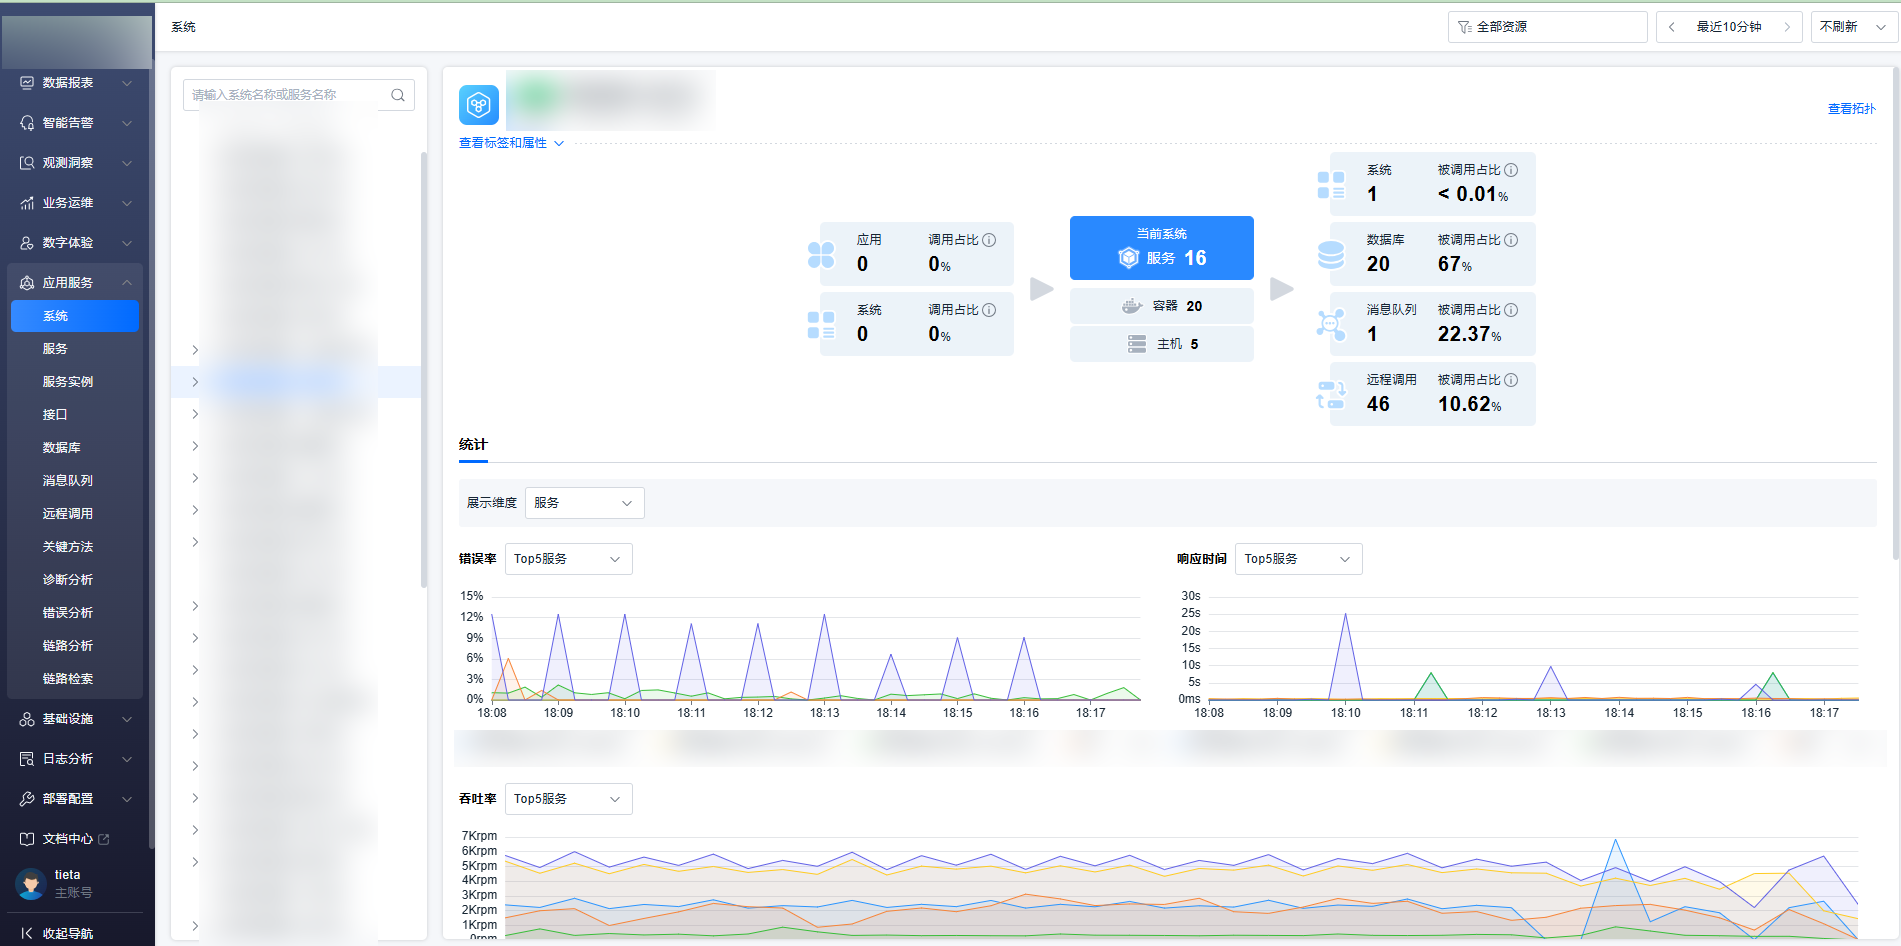Click the 查看拓扑 link
The height and width of the screenshot is (946, 1901).
point(1851,109)
